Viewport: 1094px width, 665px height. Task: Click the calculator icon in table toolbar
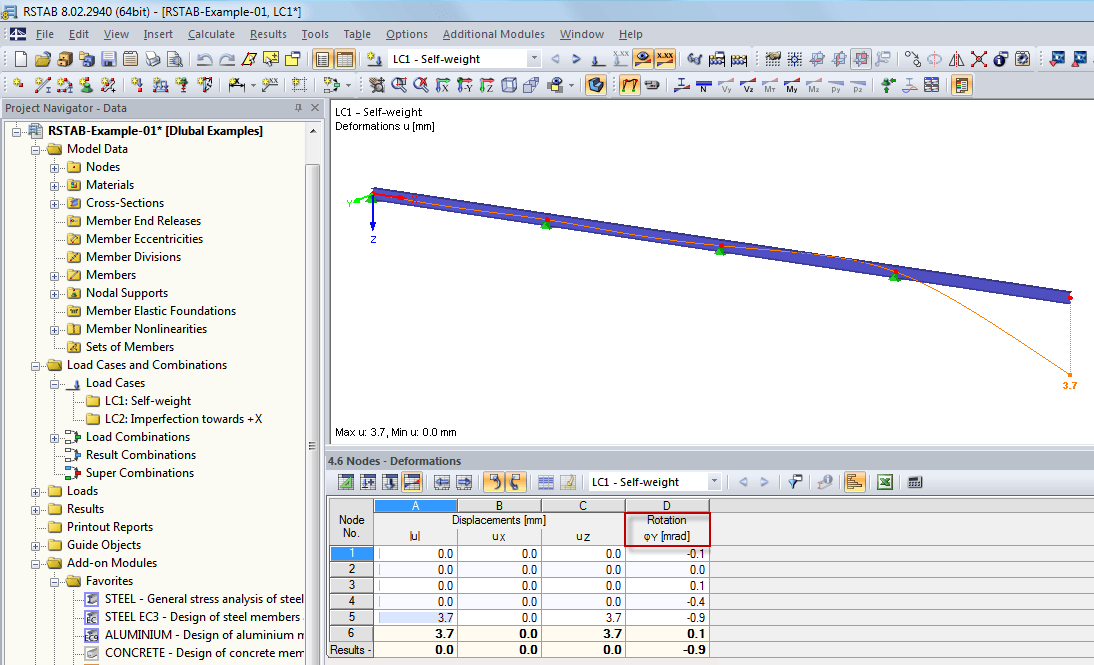click(915, 482)
